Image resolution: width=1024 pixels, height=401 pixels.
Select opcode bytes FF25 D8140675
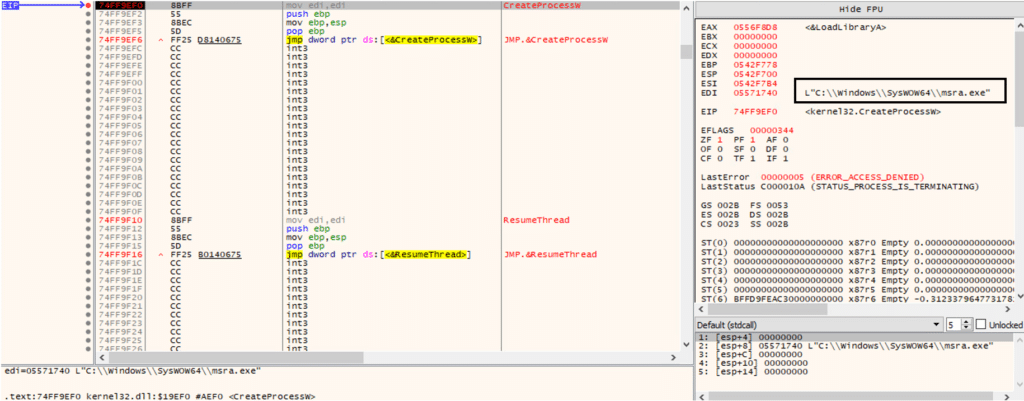[206, 40]
